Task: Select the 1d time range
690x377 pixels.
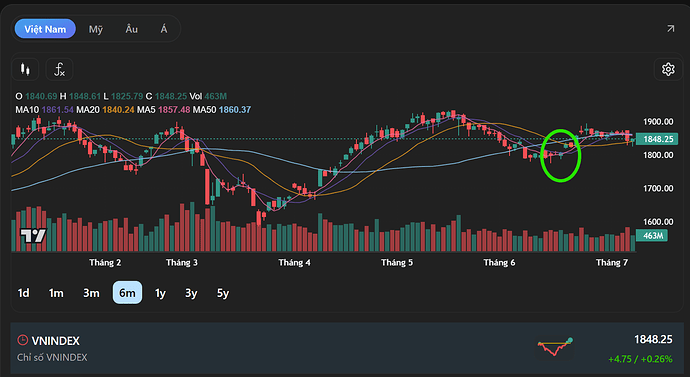Action: pos(23,293)
